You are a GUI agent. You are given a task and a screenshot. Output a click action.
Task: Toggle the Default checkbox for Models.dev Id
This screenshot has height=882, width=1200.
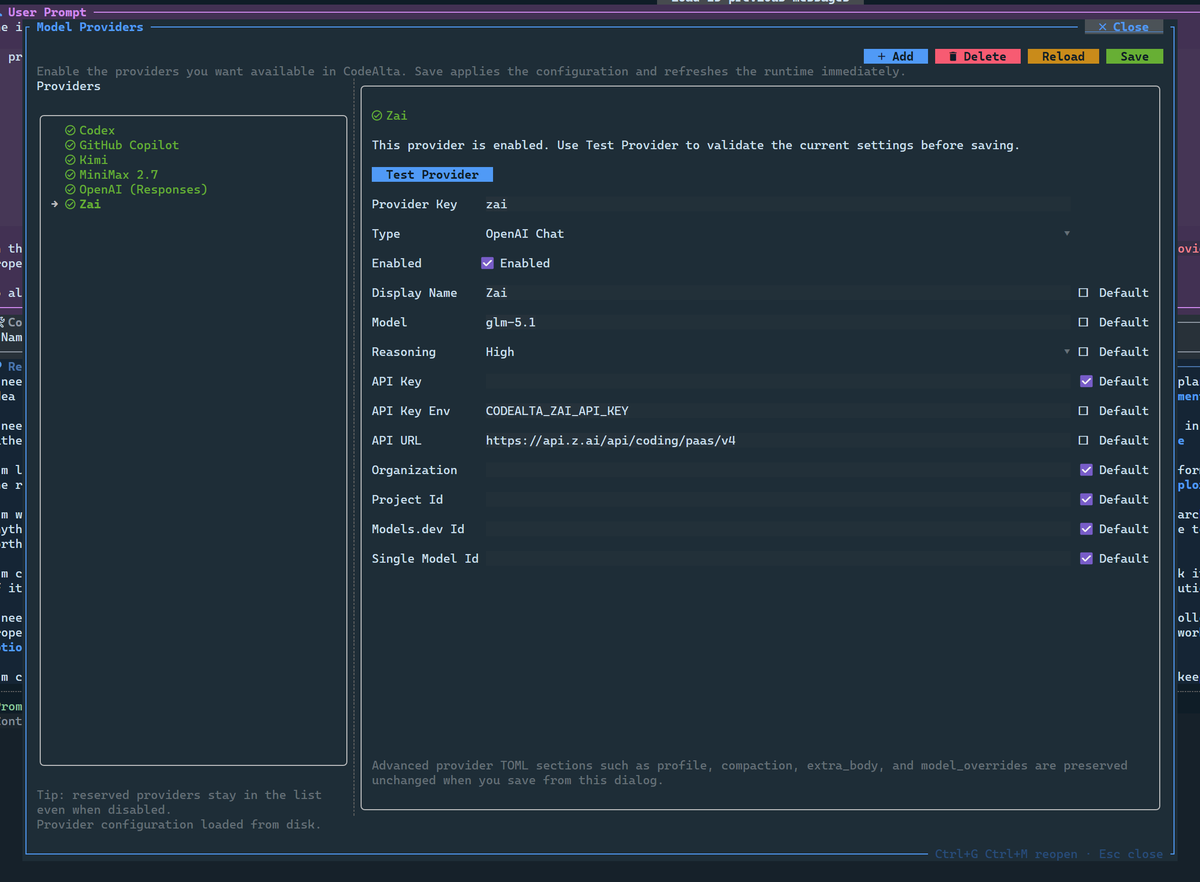click(x=1086, y=529)
